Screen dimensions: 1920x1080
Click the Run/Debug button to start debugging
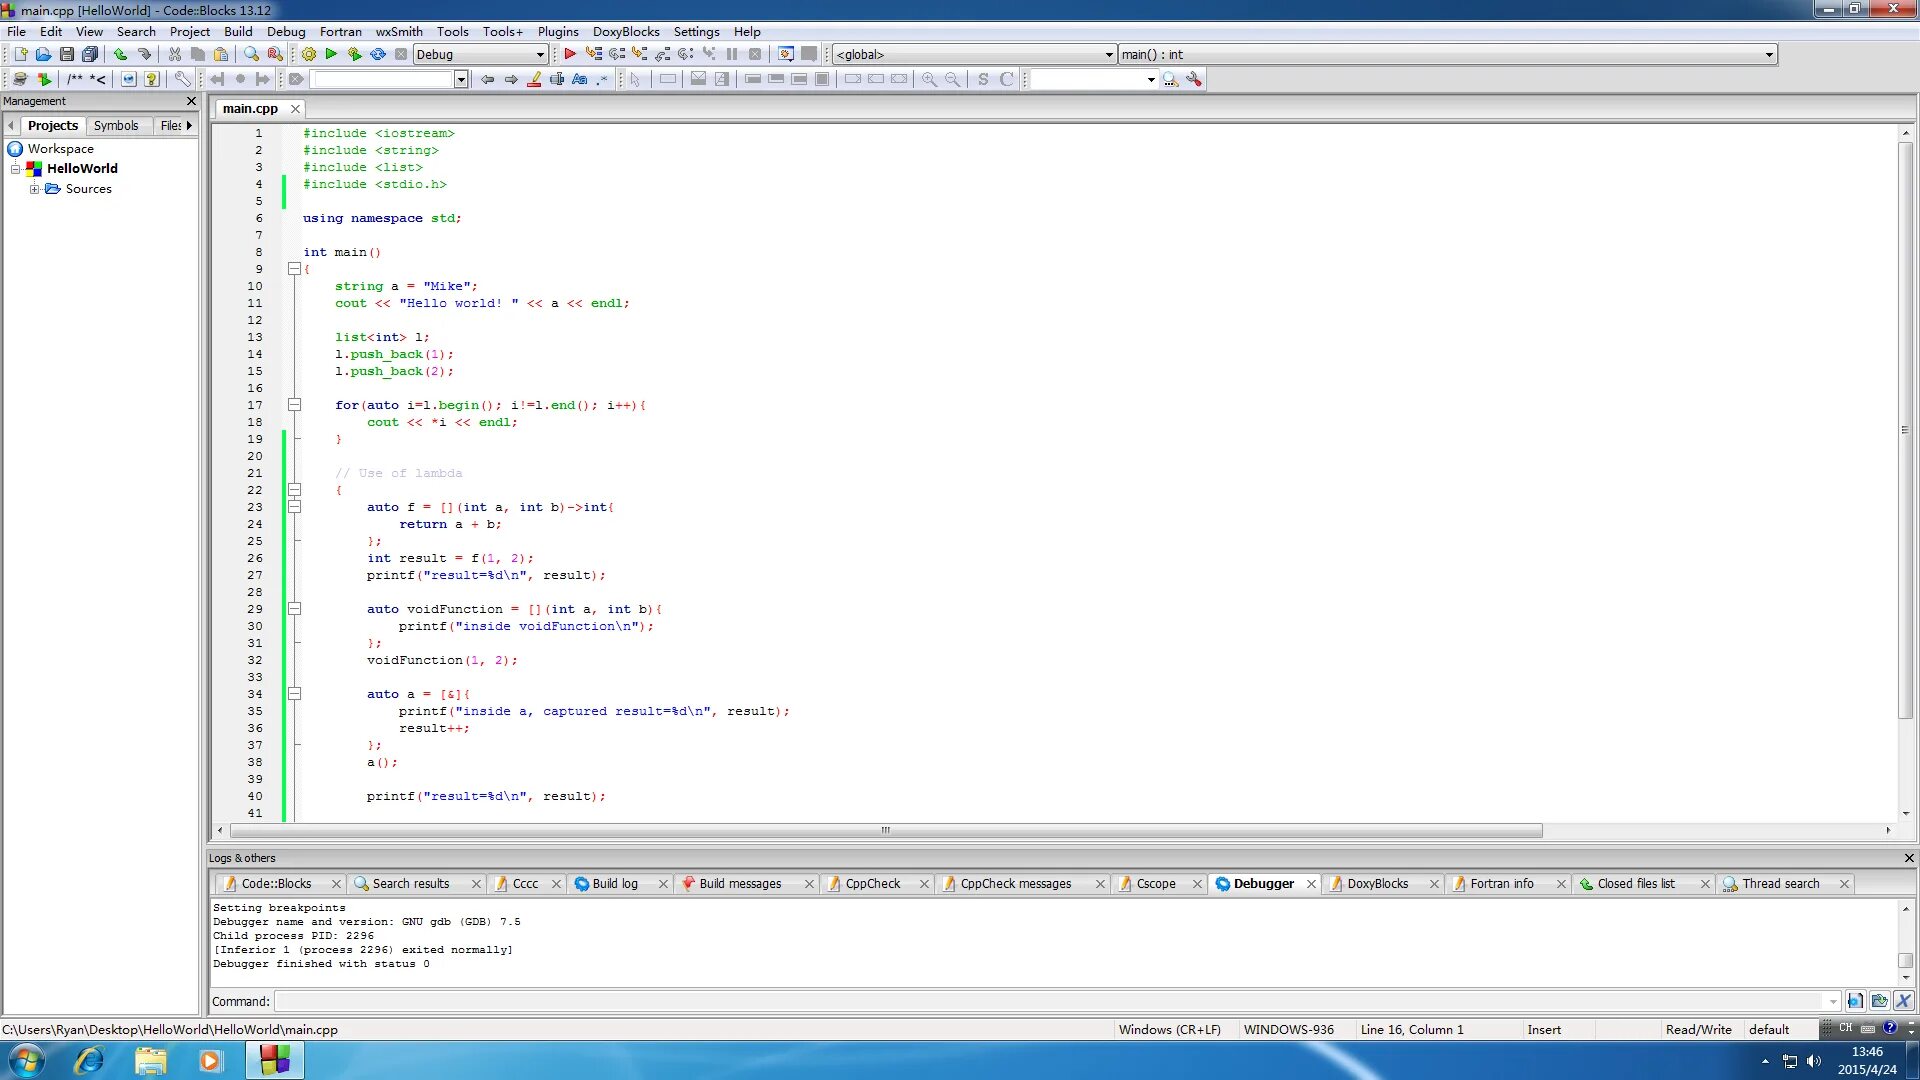[x=568, y=53]
